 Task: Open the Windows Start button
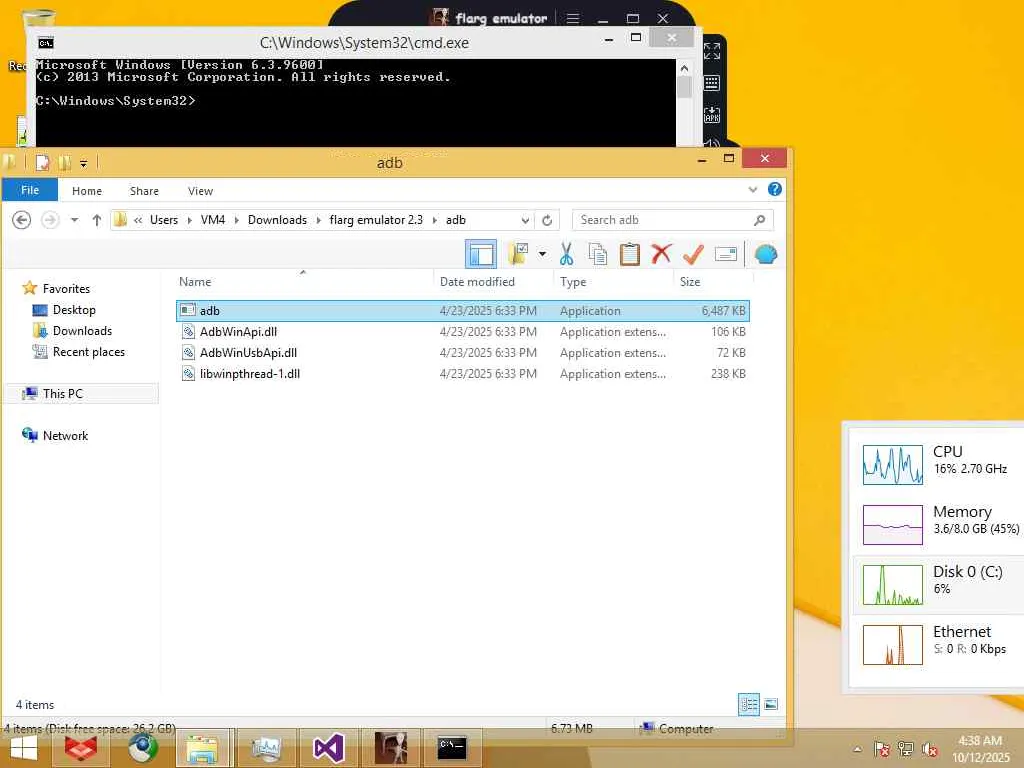coord(25,748)
